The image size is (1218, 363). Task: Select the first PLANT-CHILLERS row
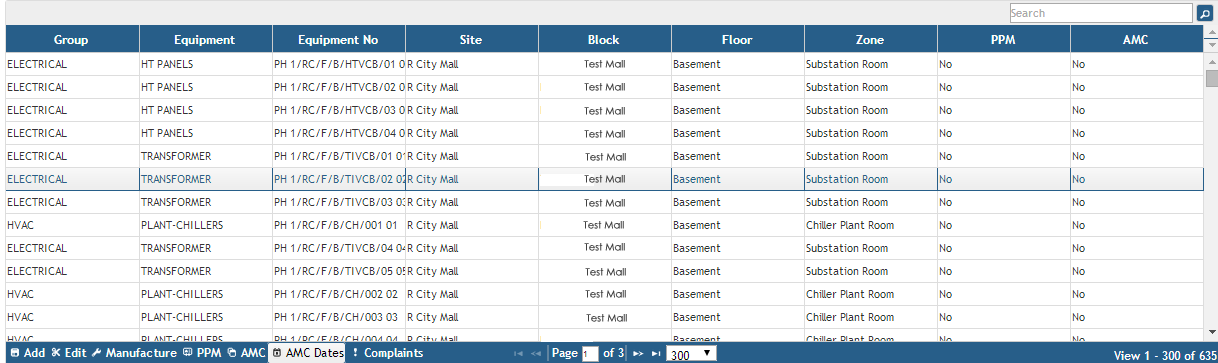pos(604,225)
